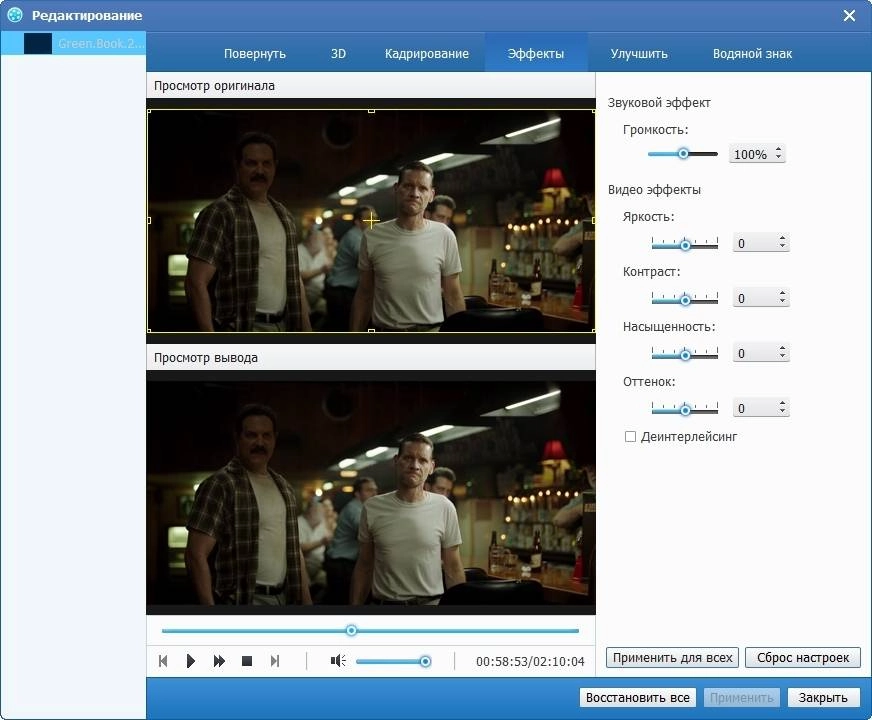Increase Оттенок with the up arrow
872x720 pixels.
point(782,404)
